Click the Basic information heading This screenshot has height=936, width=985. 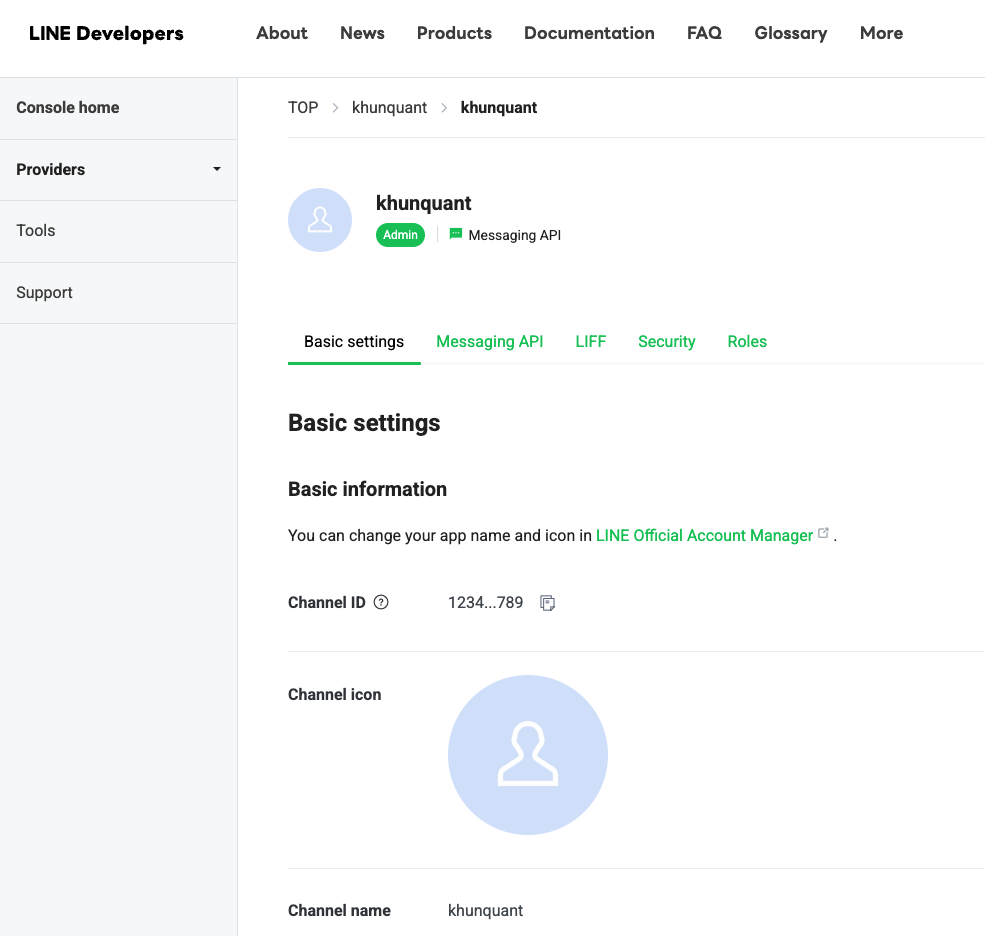[367, 489]
